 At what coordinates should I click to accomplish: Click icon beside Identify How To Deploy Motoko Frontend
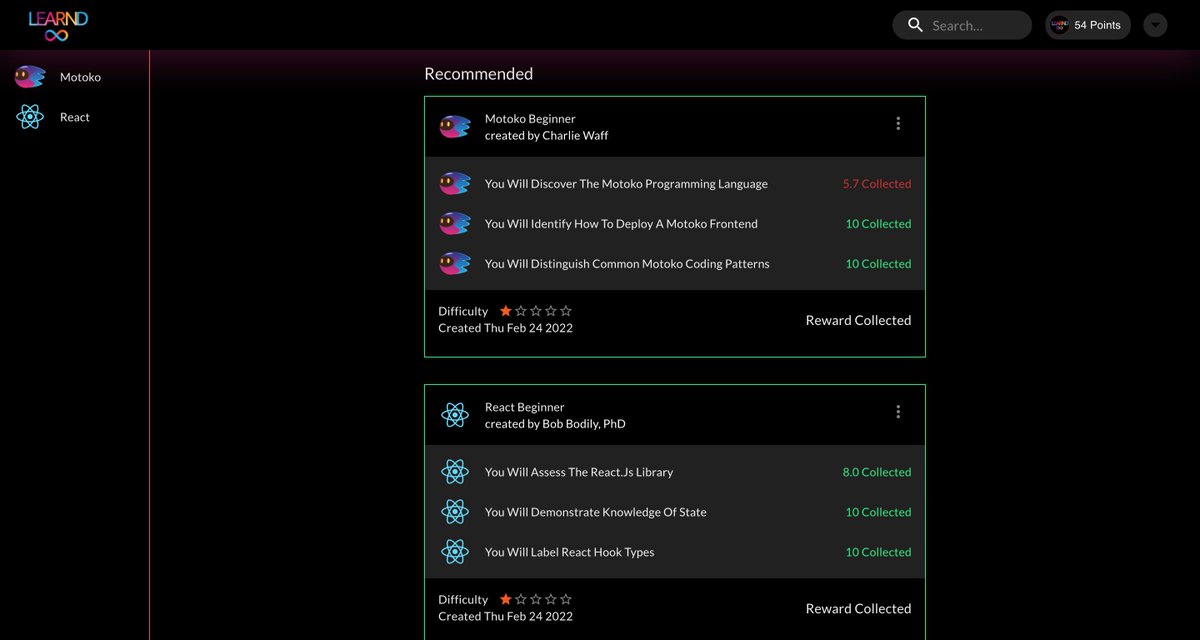pyautogui.click(x=455, y=224)
